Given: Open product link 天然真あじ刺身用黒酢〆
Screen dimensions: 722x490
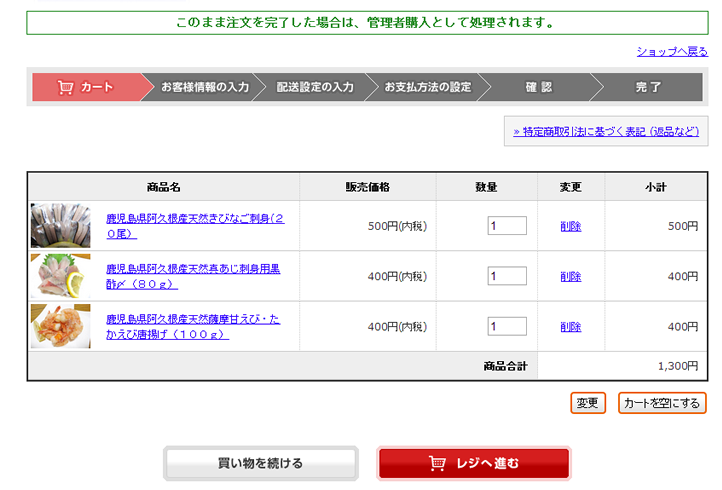Looking at the screenshot, I should [192, 276].
